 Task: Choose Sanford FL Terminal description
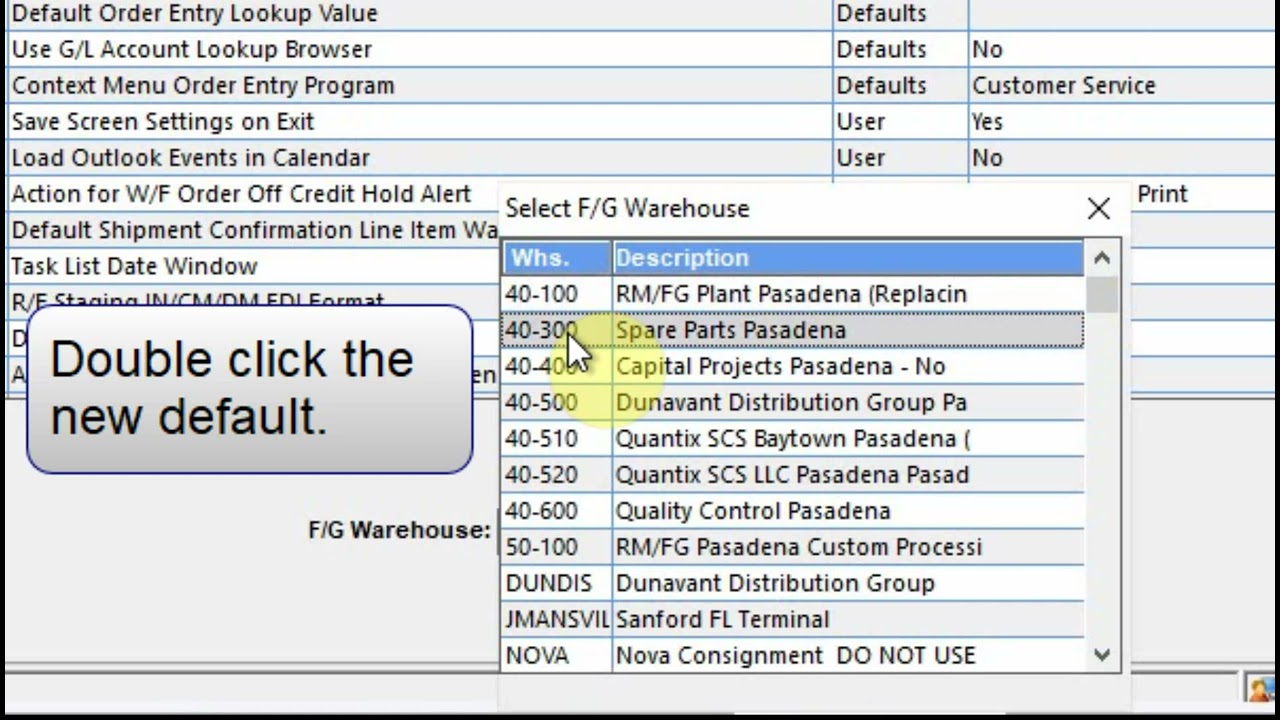[722, 619]
